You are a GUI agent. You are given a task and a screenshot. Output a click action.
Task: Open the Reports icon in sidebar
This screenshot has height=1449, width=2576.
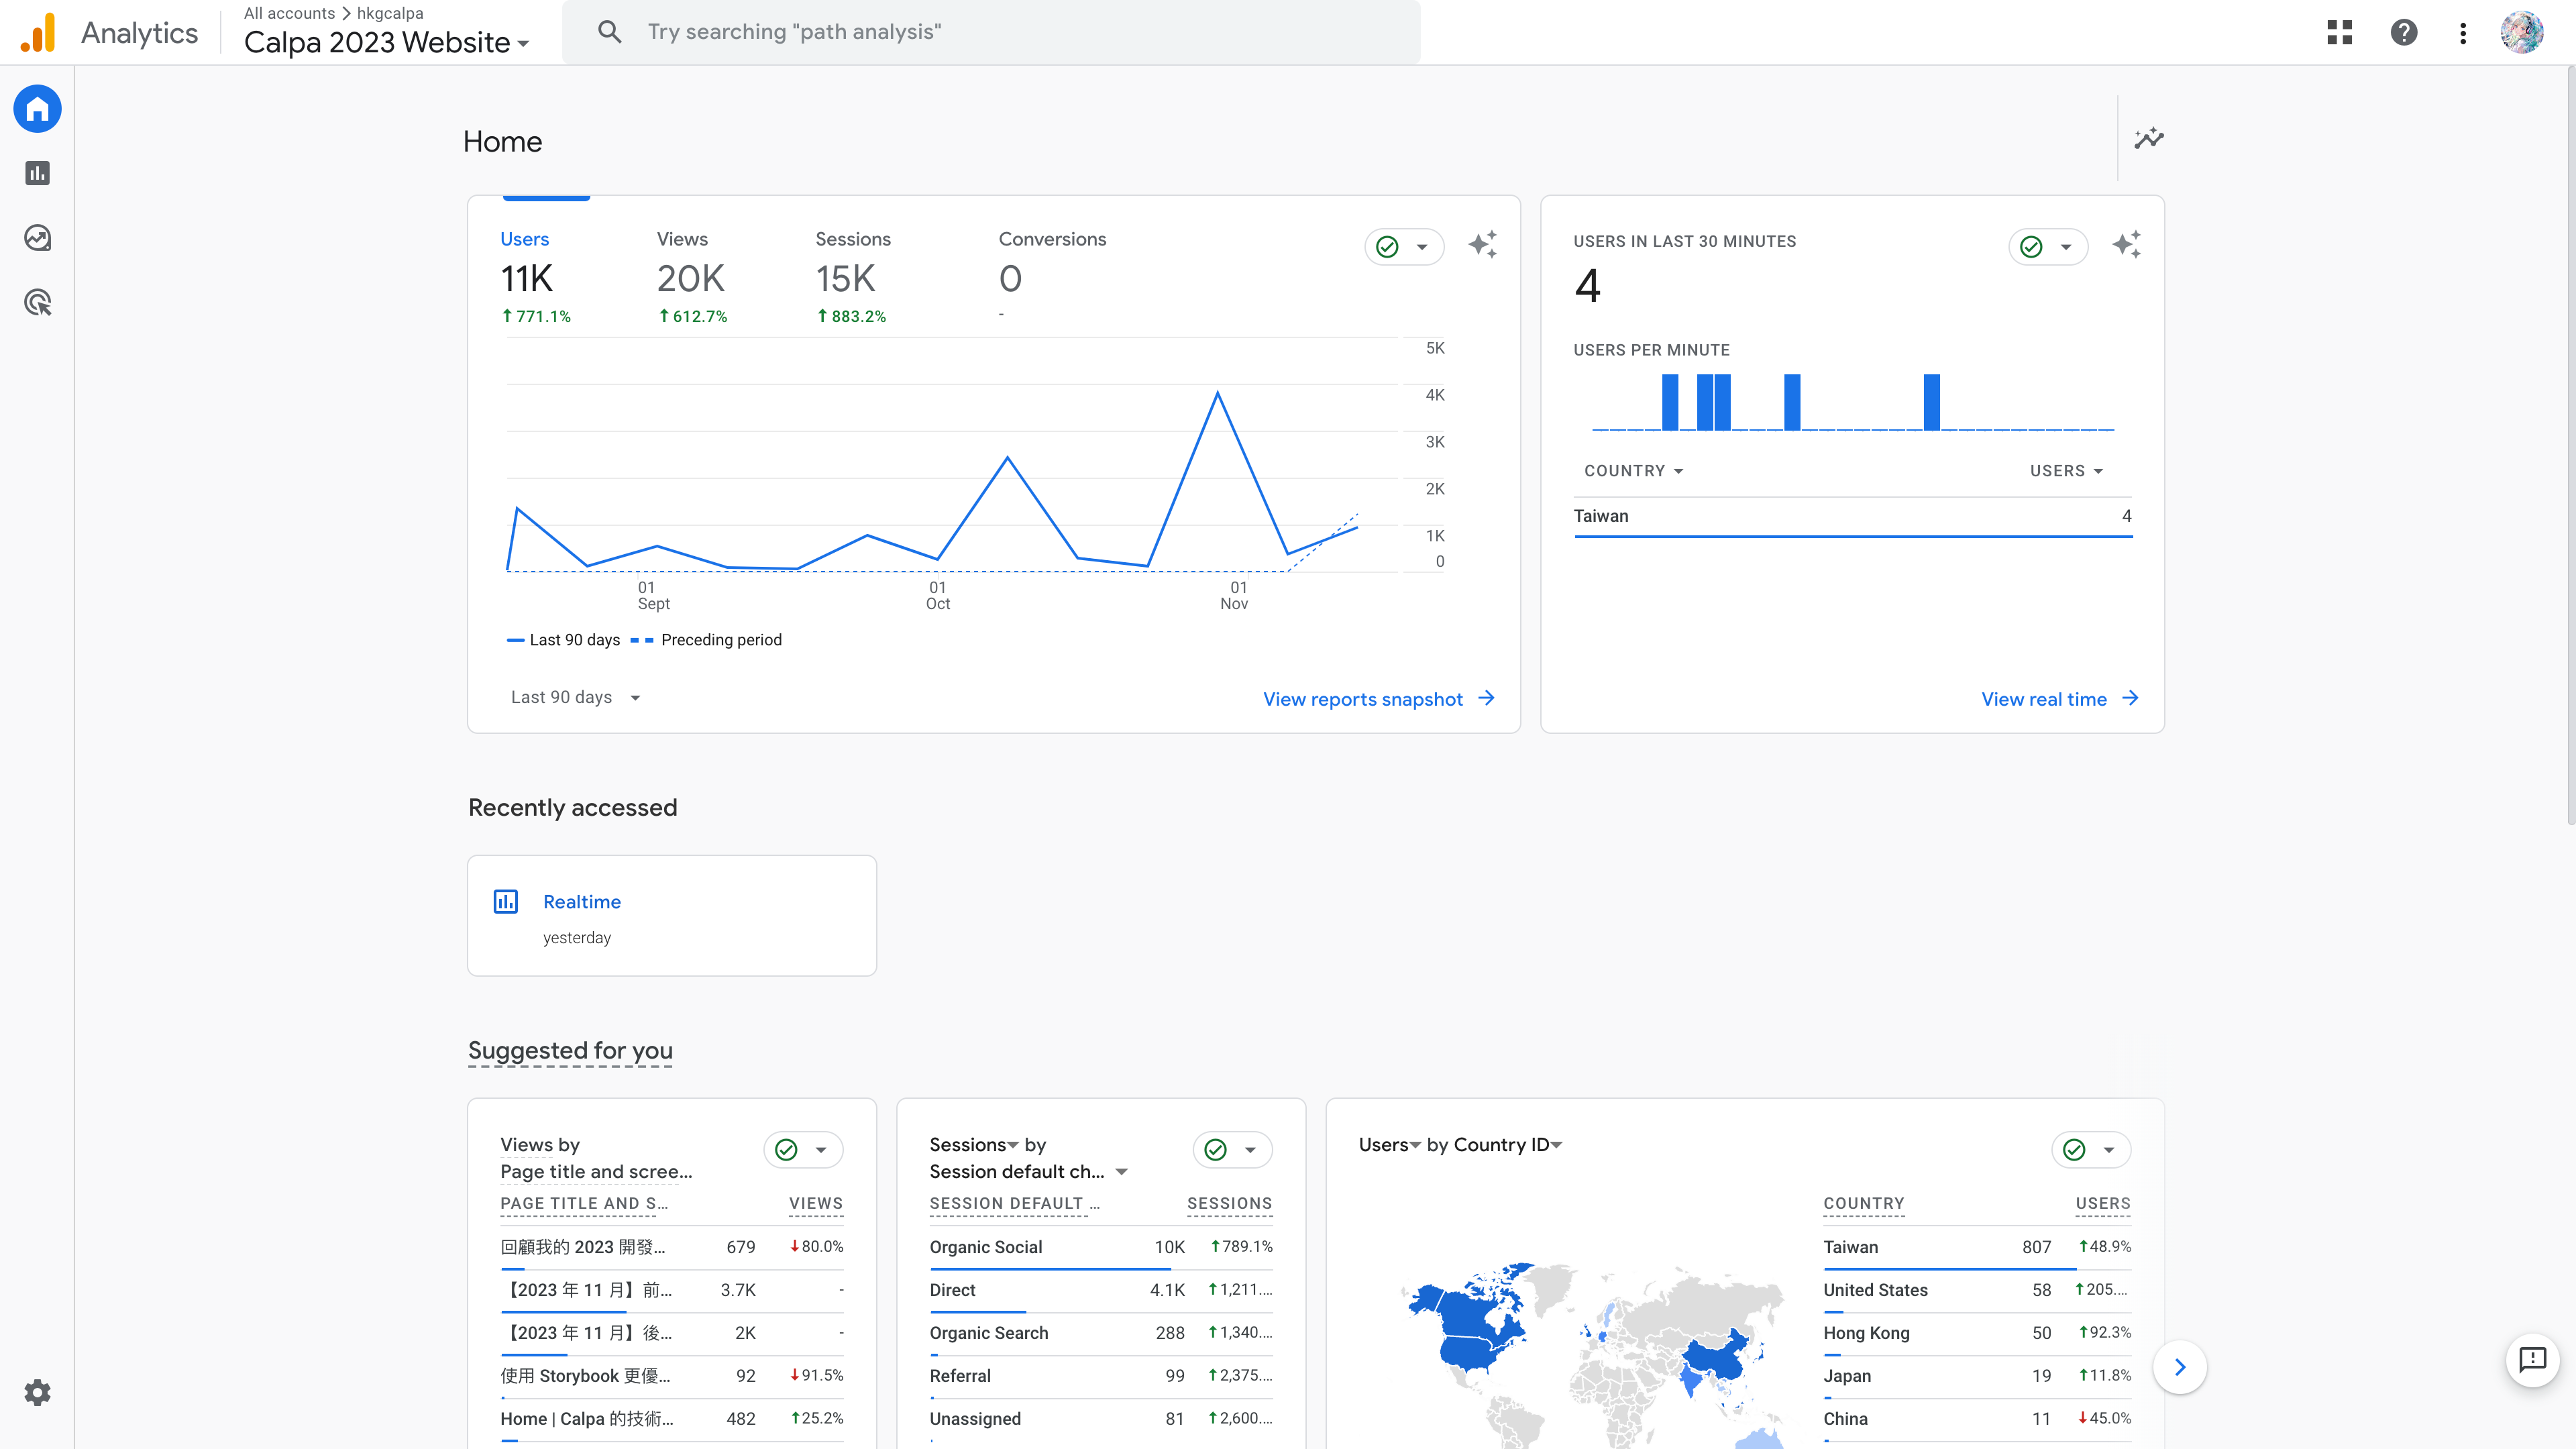pos(37,173)
